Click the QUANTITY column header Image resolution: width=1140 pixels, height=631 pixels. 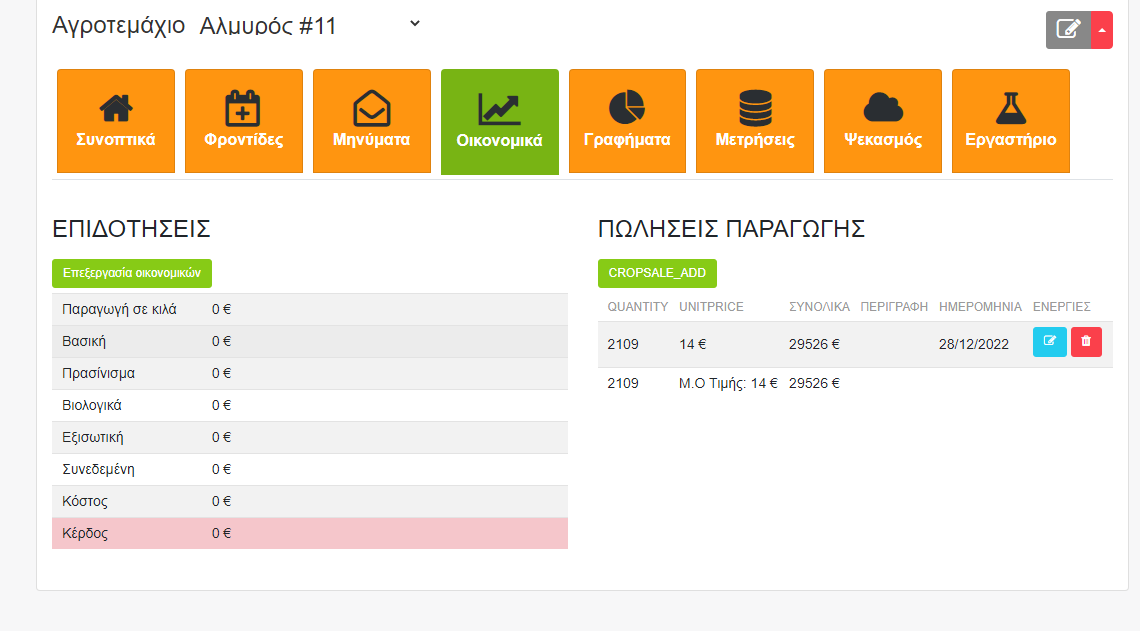click(637, 306)
